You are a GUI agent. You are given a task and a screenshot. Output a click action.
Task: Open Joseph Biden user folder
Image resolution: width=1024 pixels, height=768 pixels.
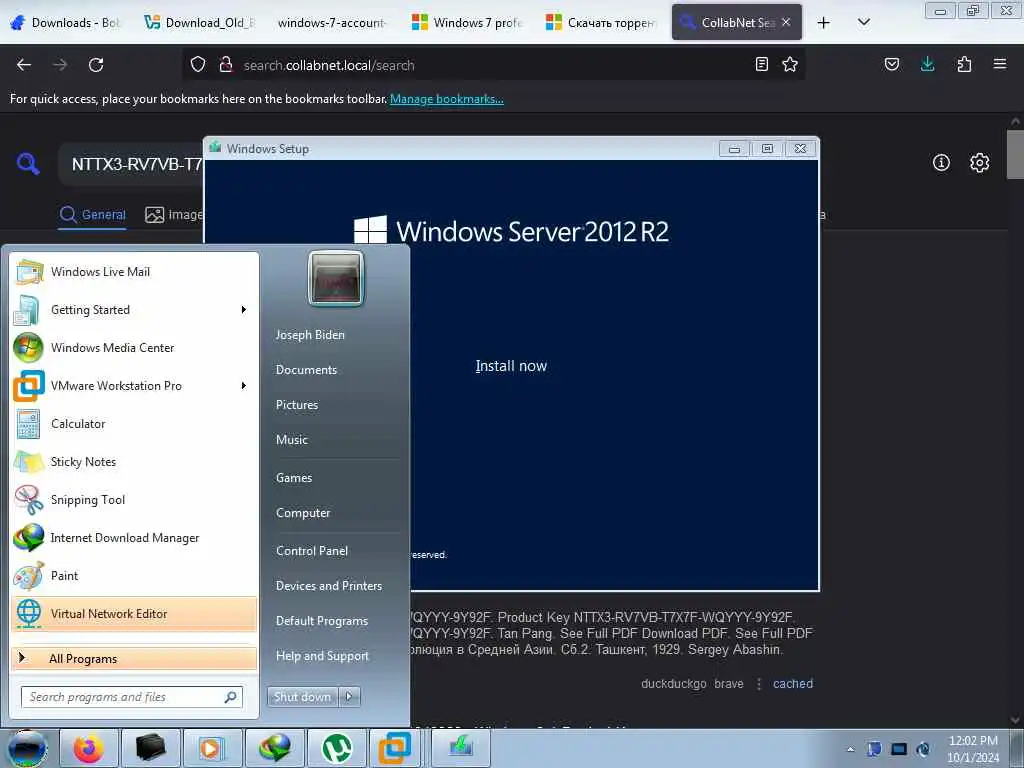coord(310,334)
